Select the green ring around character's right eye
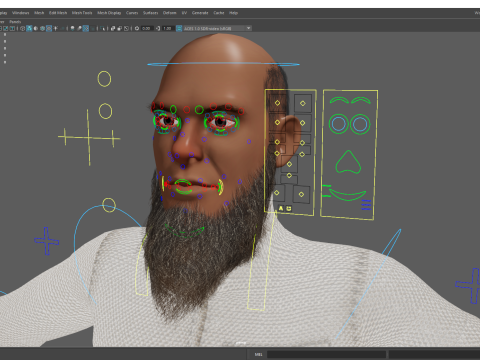Viewport: 480px width, 360px height. pyautogui.click(x=166, y=121)
